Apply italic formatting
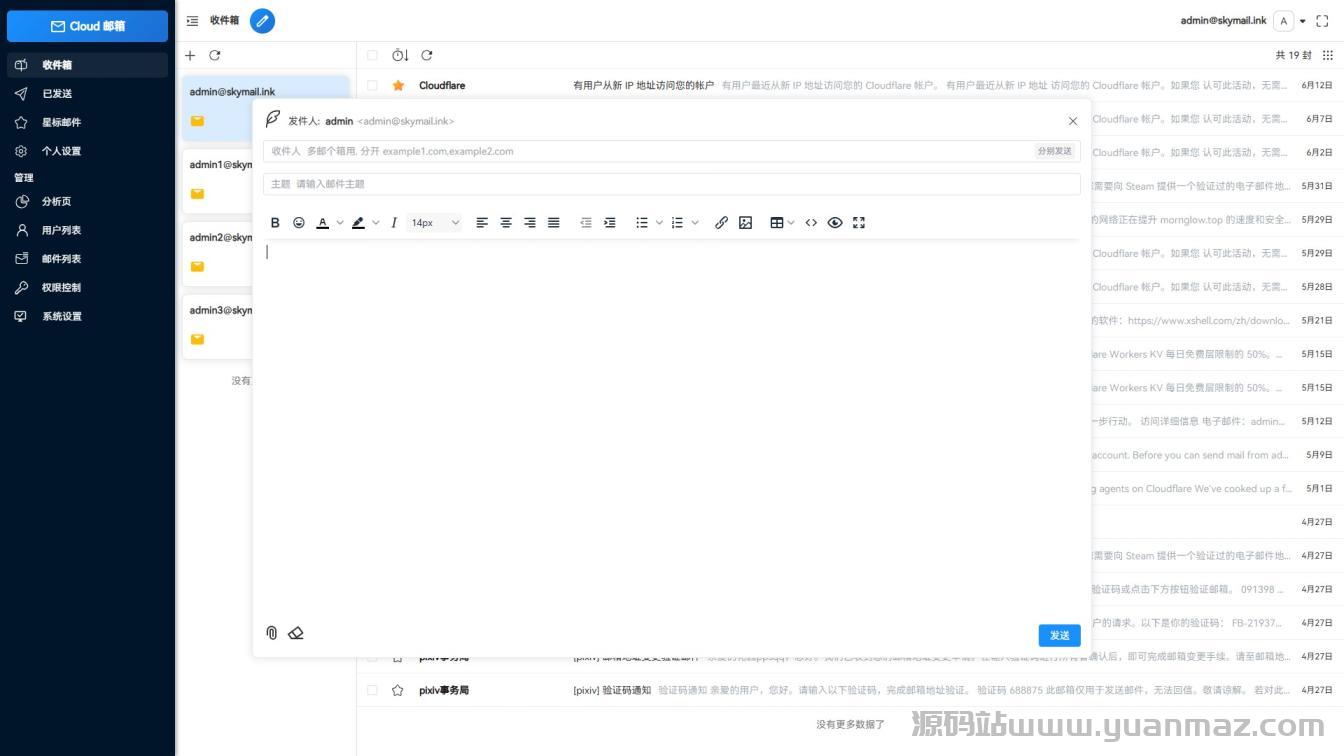This screenshot has width=1344, height=756. (394, 223)
